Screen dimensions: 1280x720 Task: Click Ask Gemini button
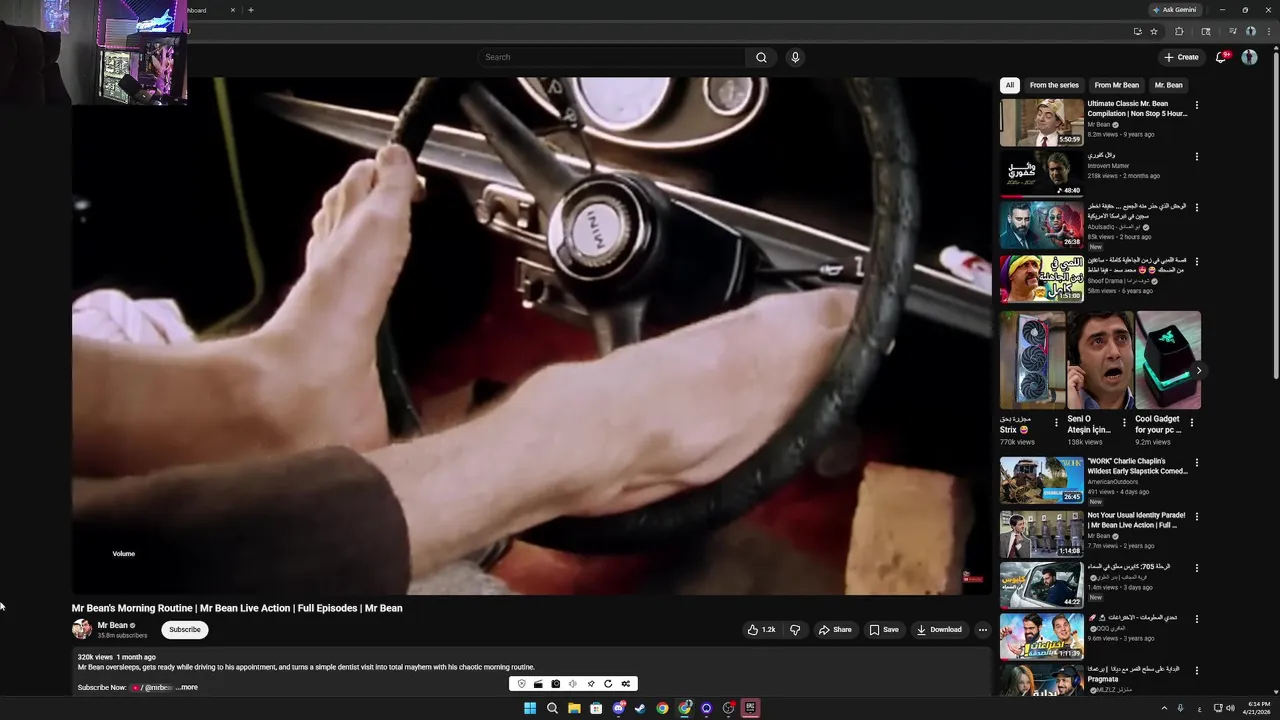[x=1174, y=10]
